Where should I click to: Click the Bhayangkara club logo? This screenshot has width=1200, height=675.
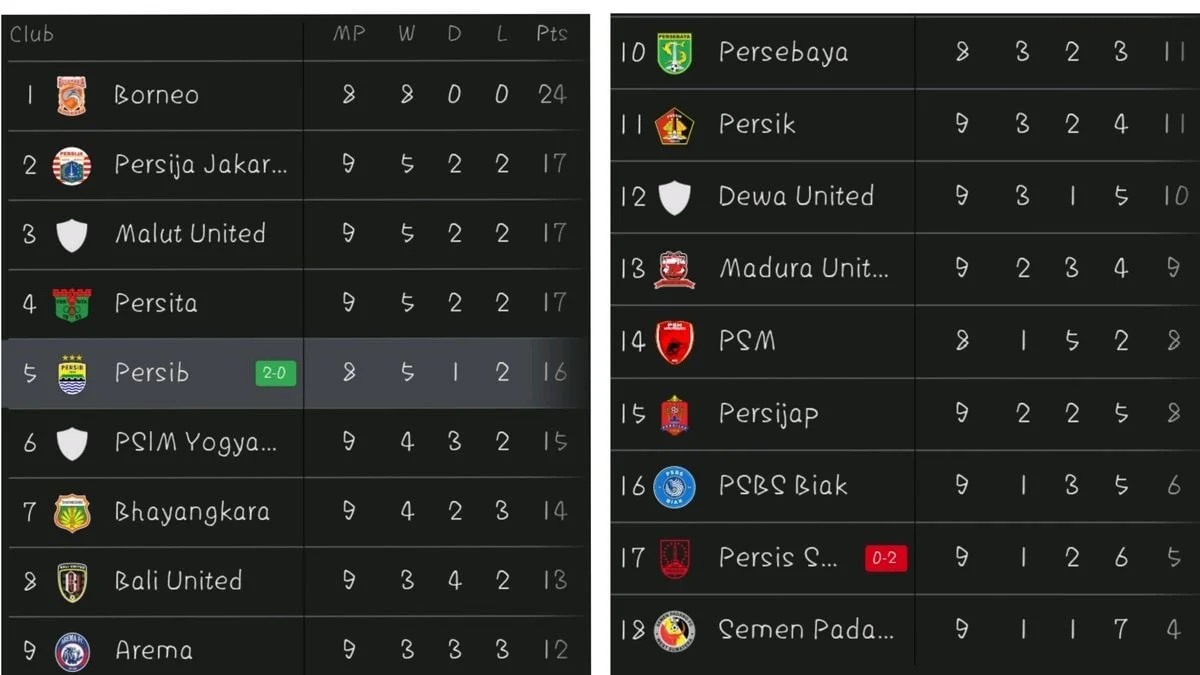pos(71,512)
